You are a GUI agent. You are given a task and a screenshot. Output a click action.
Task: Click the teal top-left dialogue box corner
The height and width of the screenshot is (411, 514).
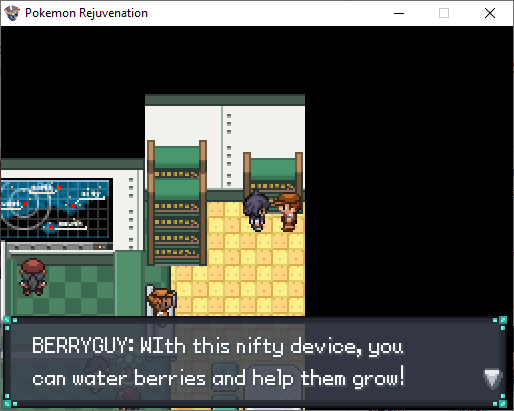(x=10, y=323)
